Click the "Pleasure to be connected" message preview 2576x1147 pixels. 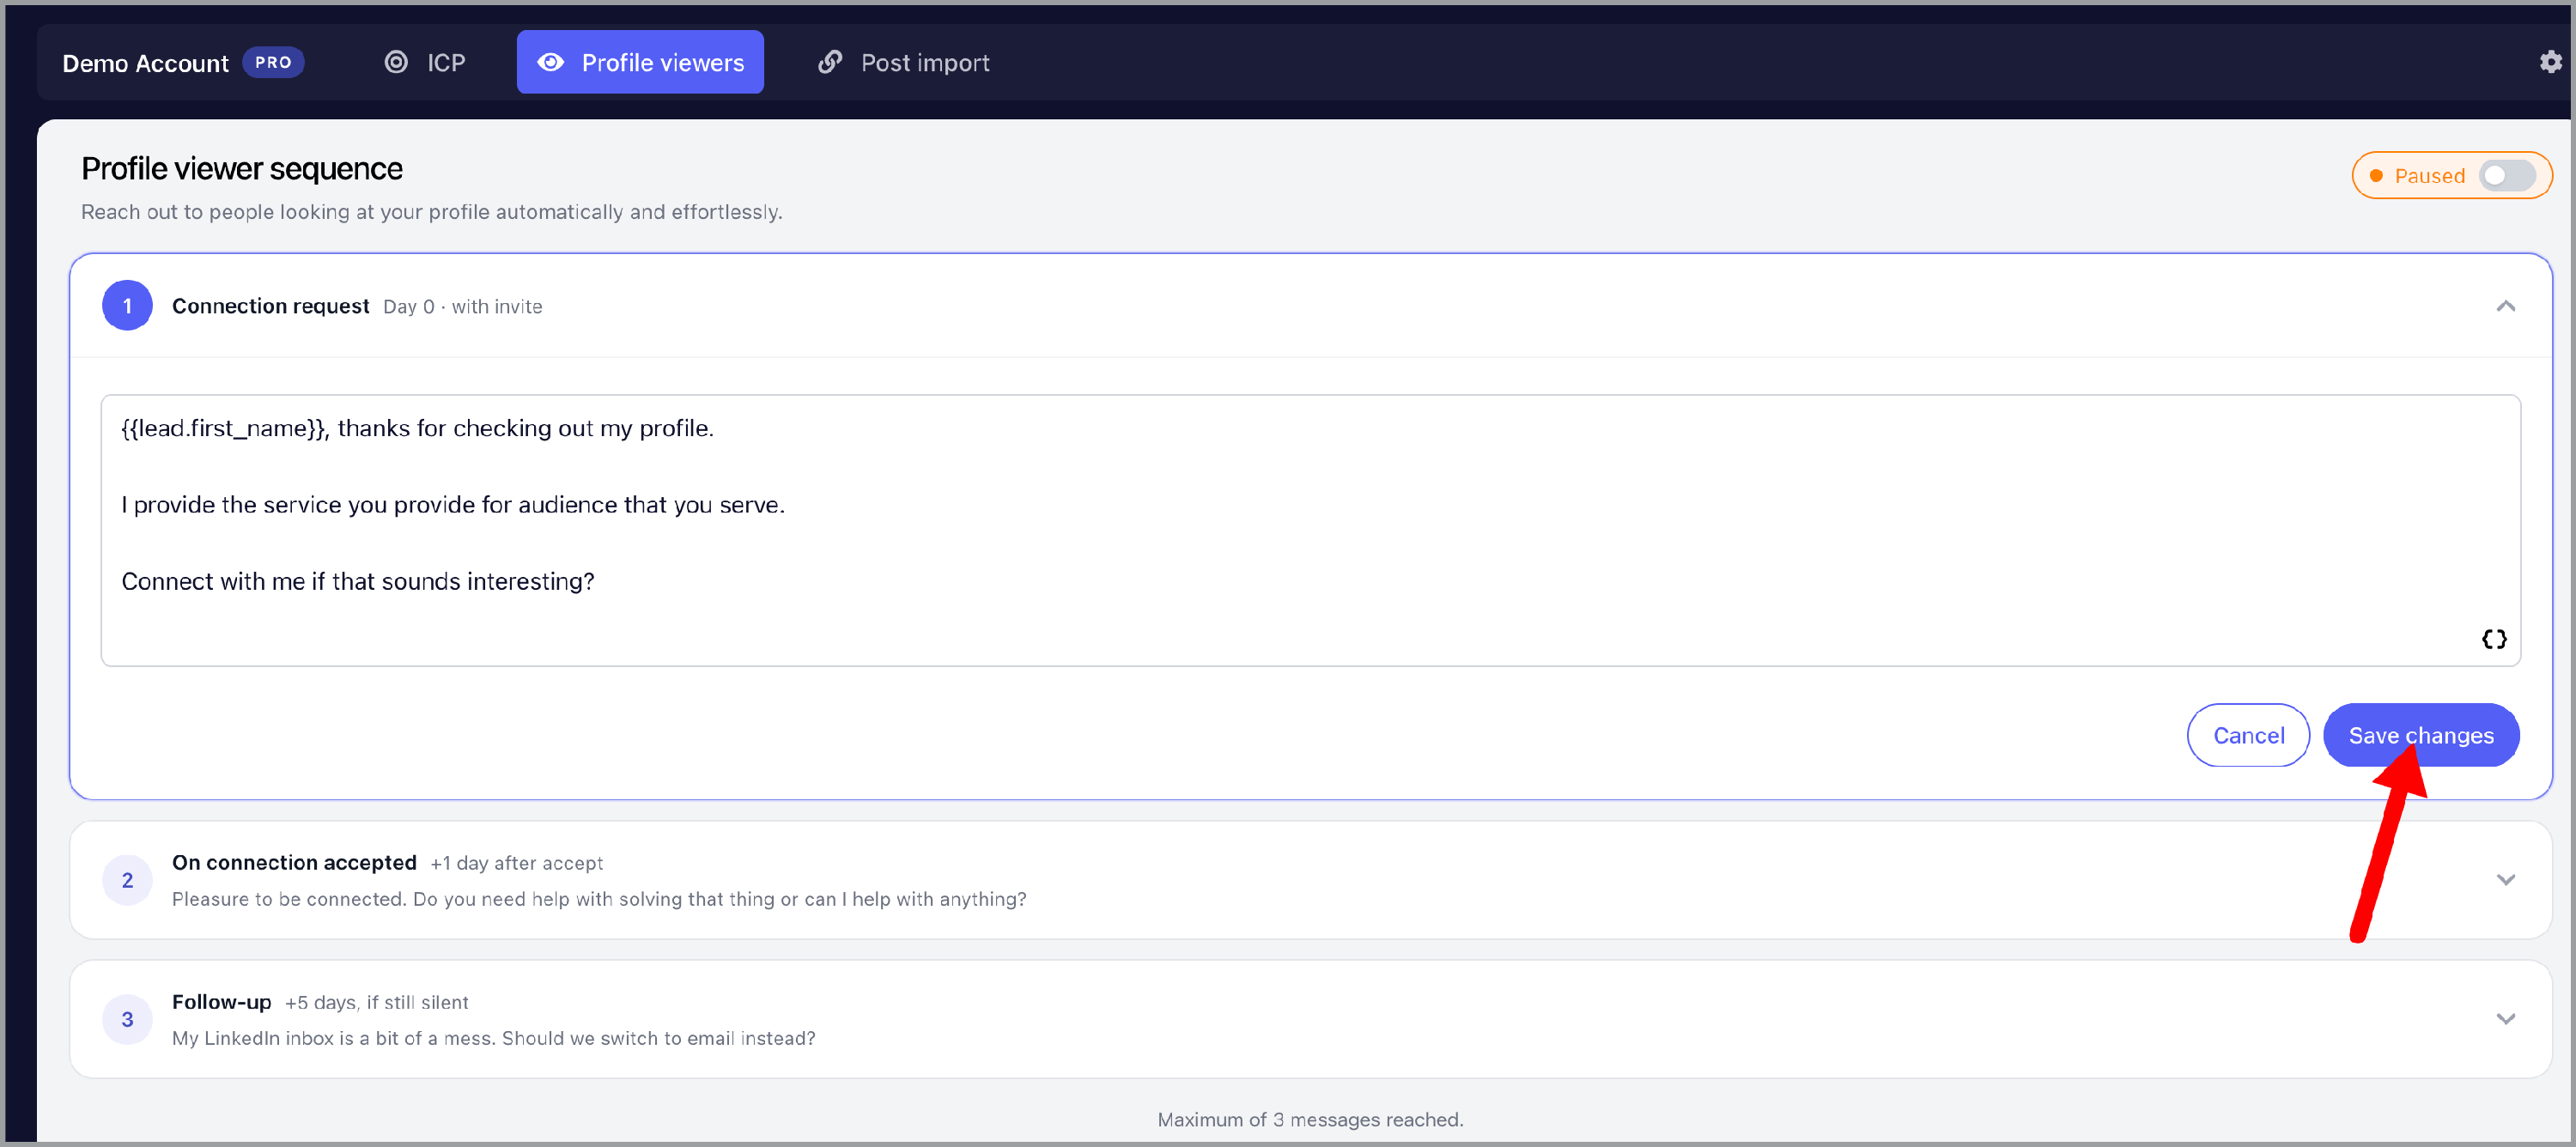coord(599,899)
